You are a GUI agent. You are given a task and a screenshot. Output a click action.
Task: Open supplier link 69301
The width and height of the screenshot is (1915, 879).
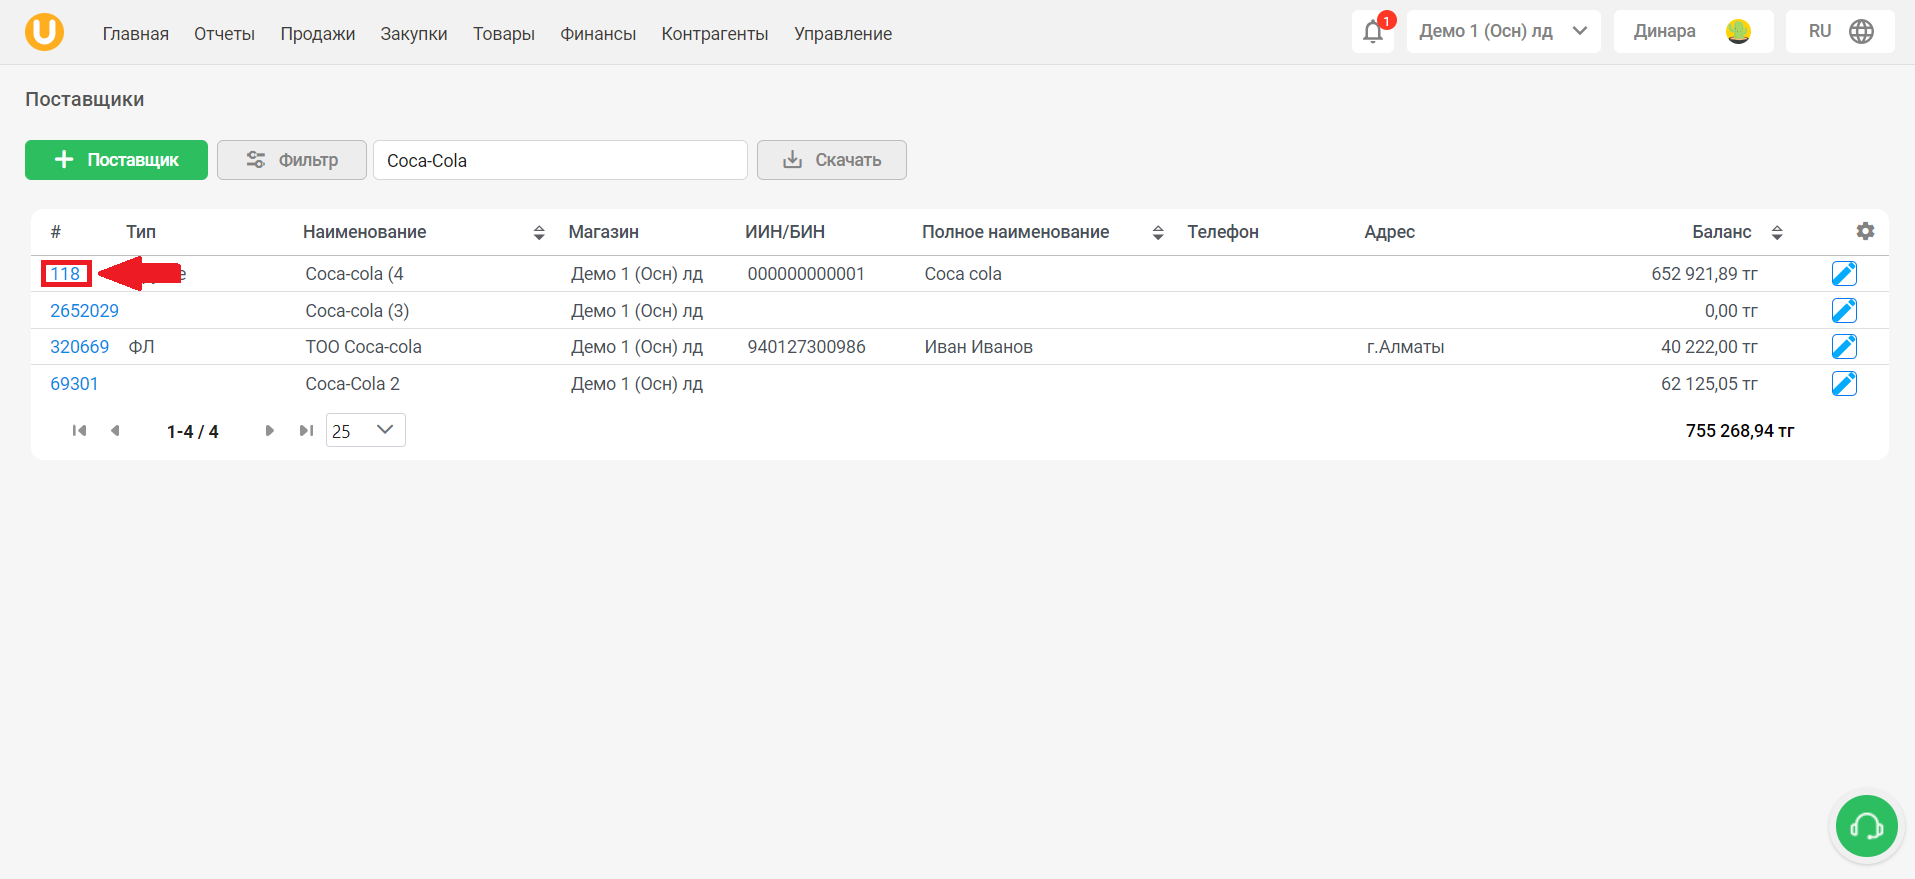coord(74,384)
